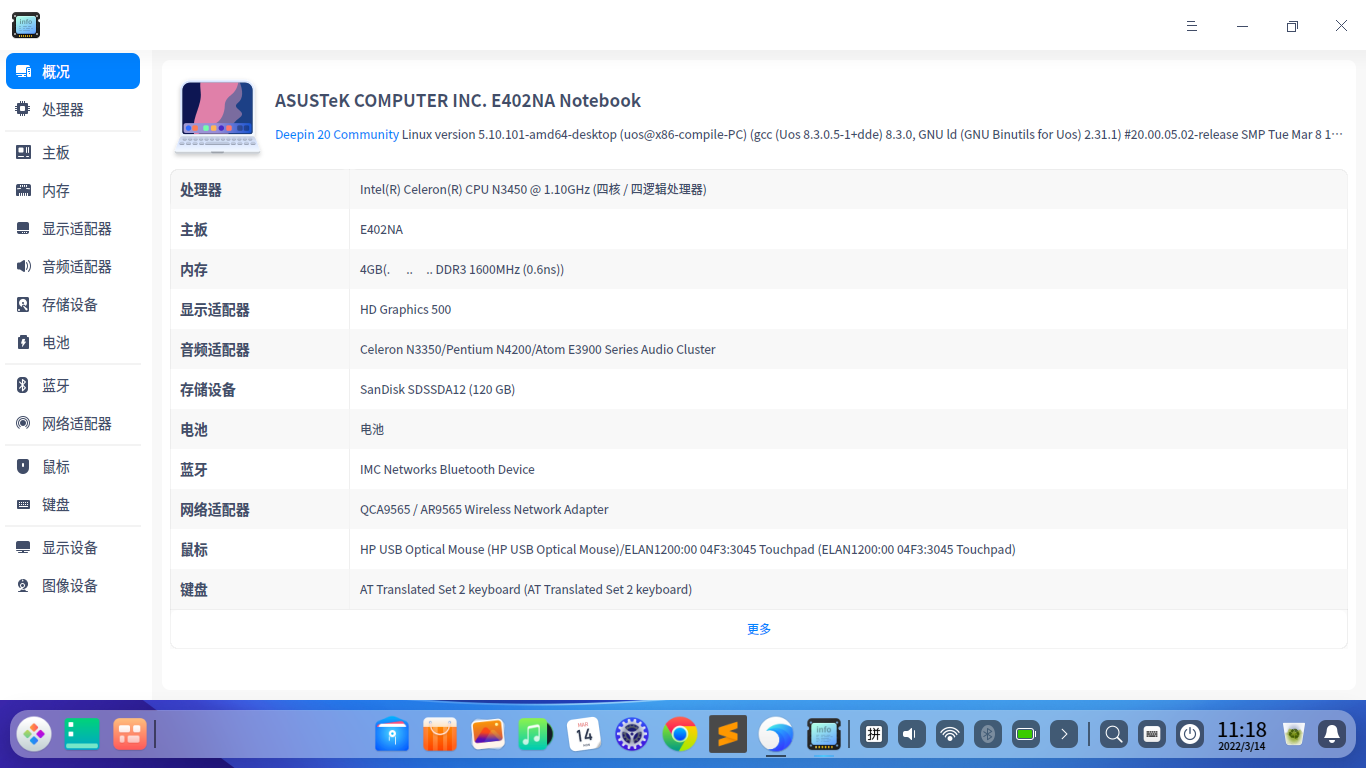Click the IMC Networks Bluetooth Device value
Viewport: 1366px width, 768px height.
coord(447,469)
